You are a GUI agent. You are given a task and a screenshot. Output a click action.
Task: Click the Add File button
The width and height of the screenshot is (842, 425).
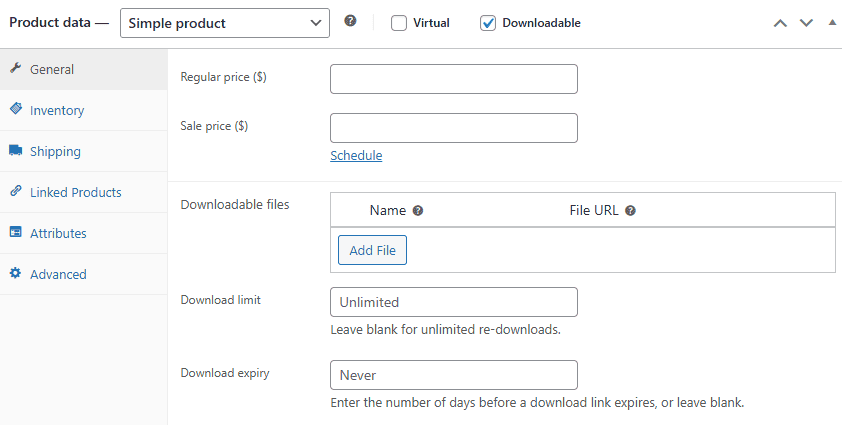click(372, 250)
